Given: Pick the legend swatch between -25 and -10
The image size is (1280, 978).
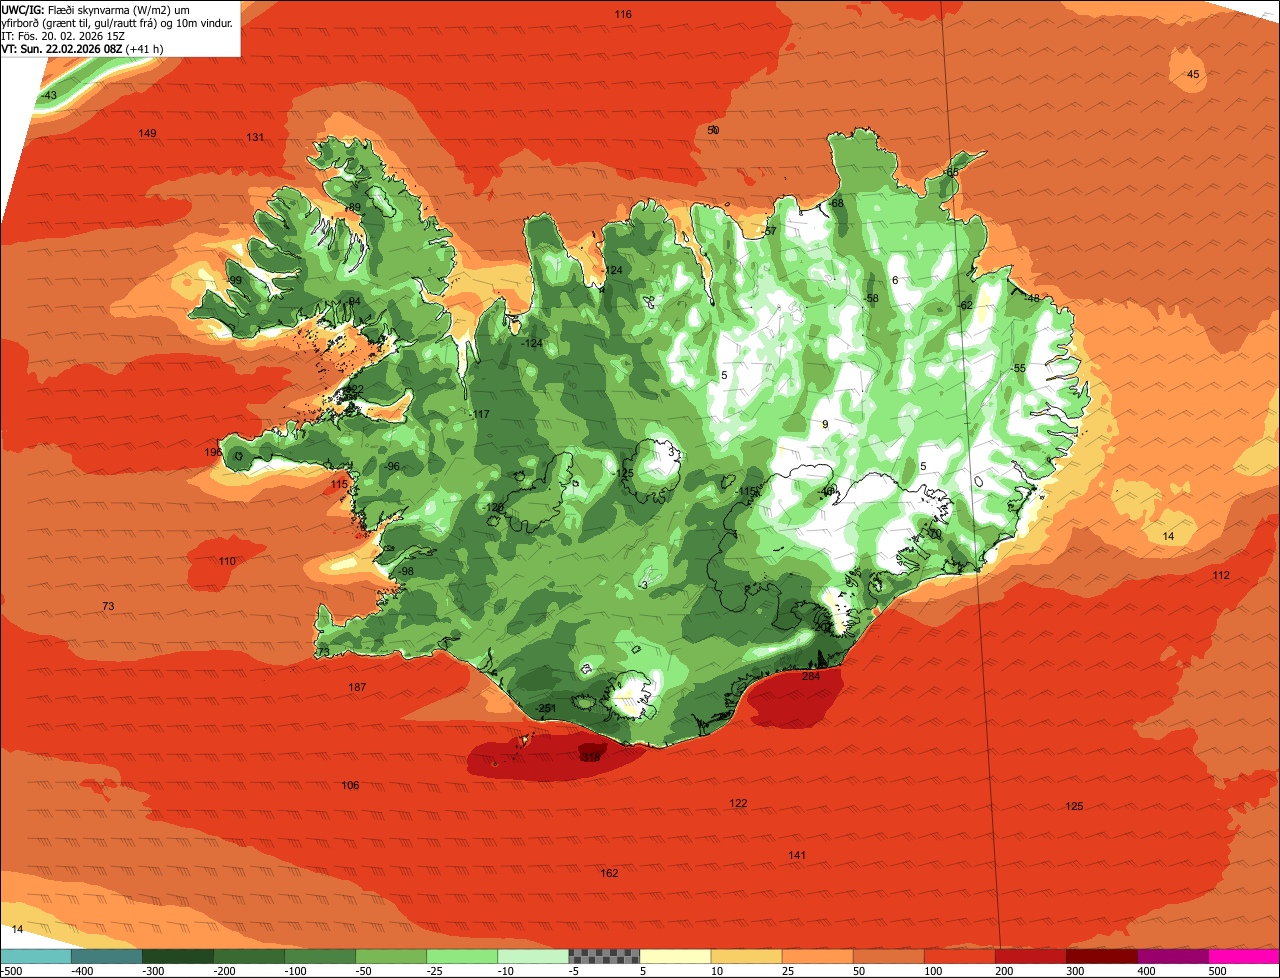Looking at the screenshot, I should [462, 956].
